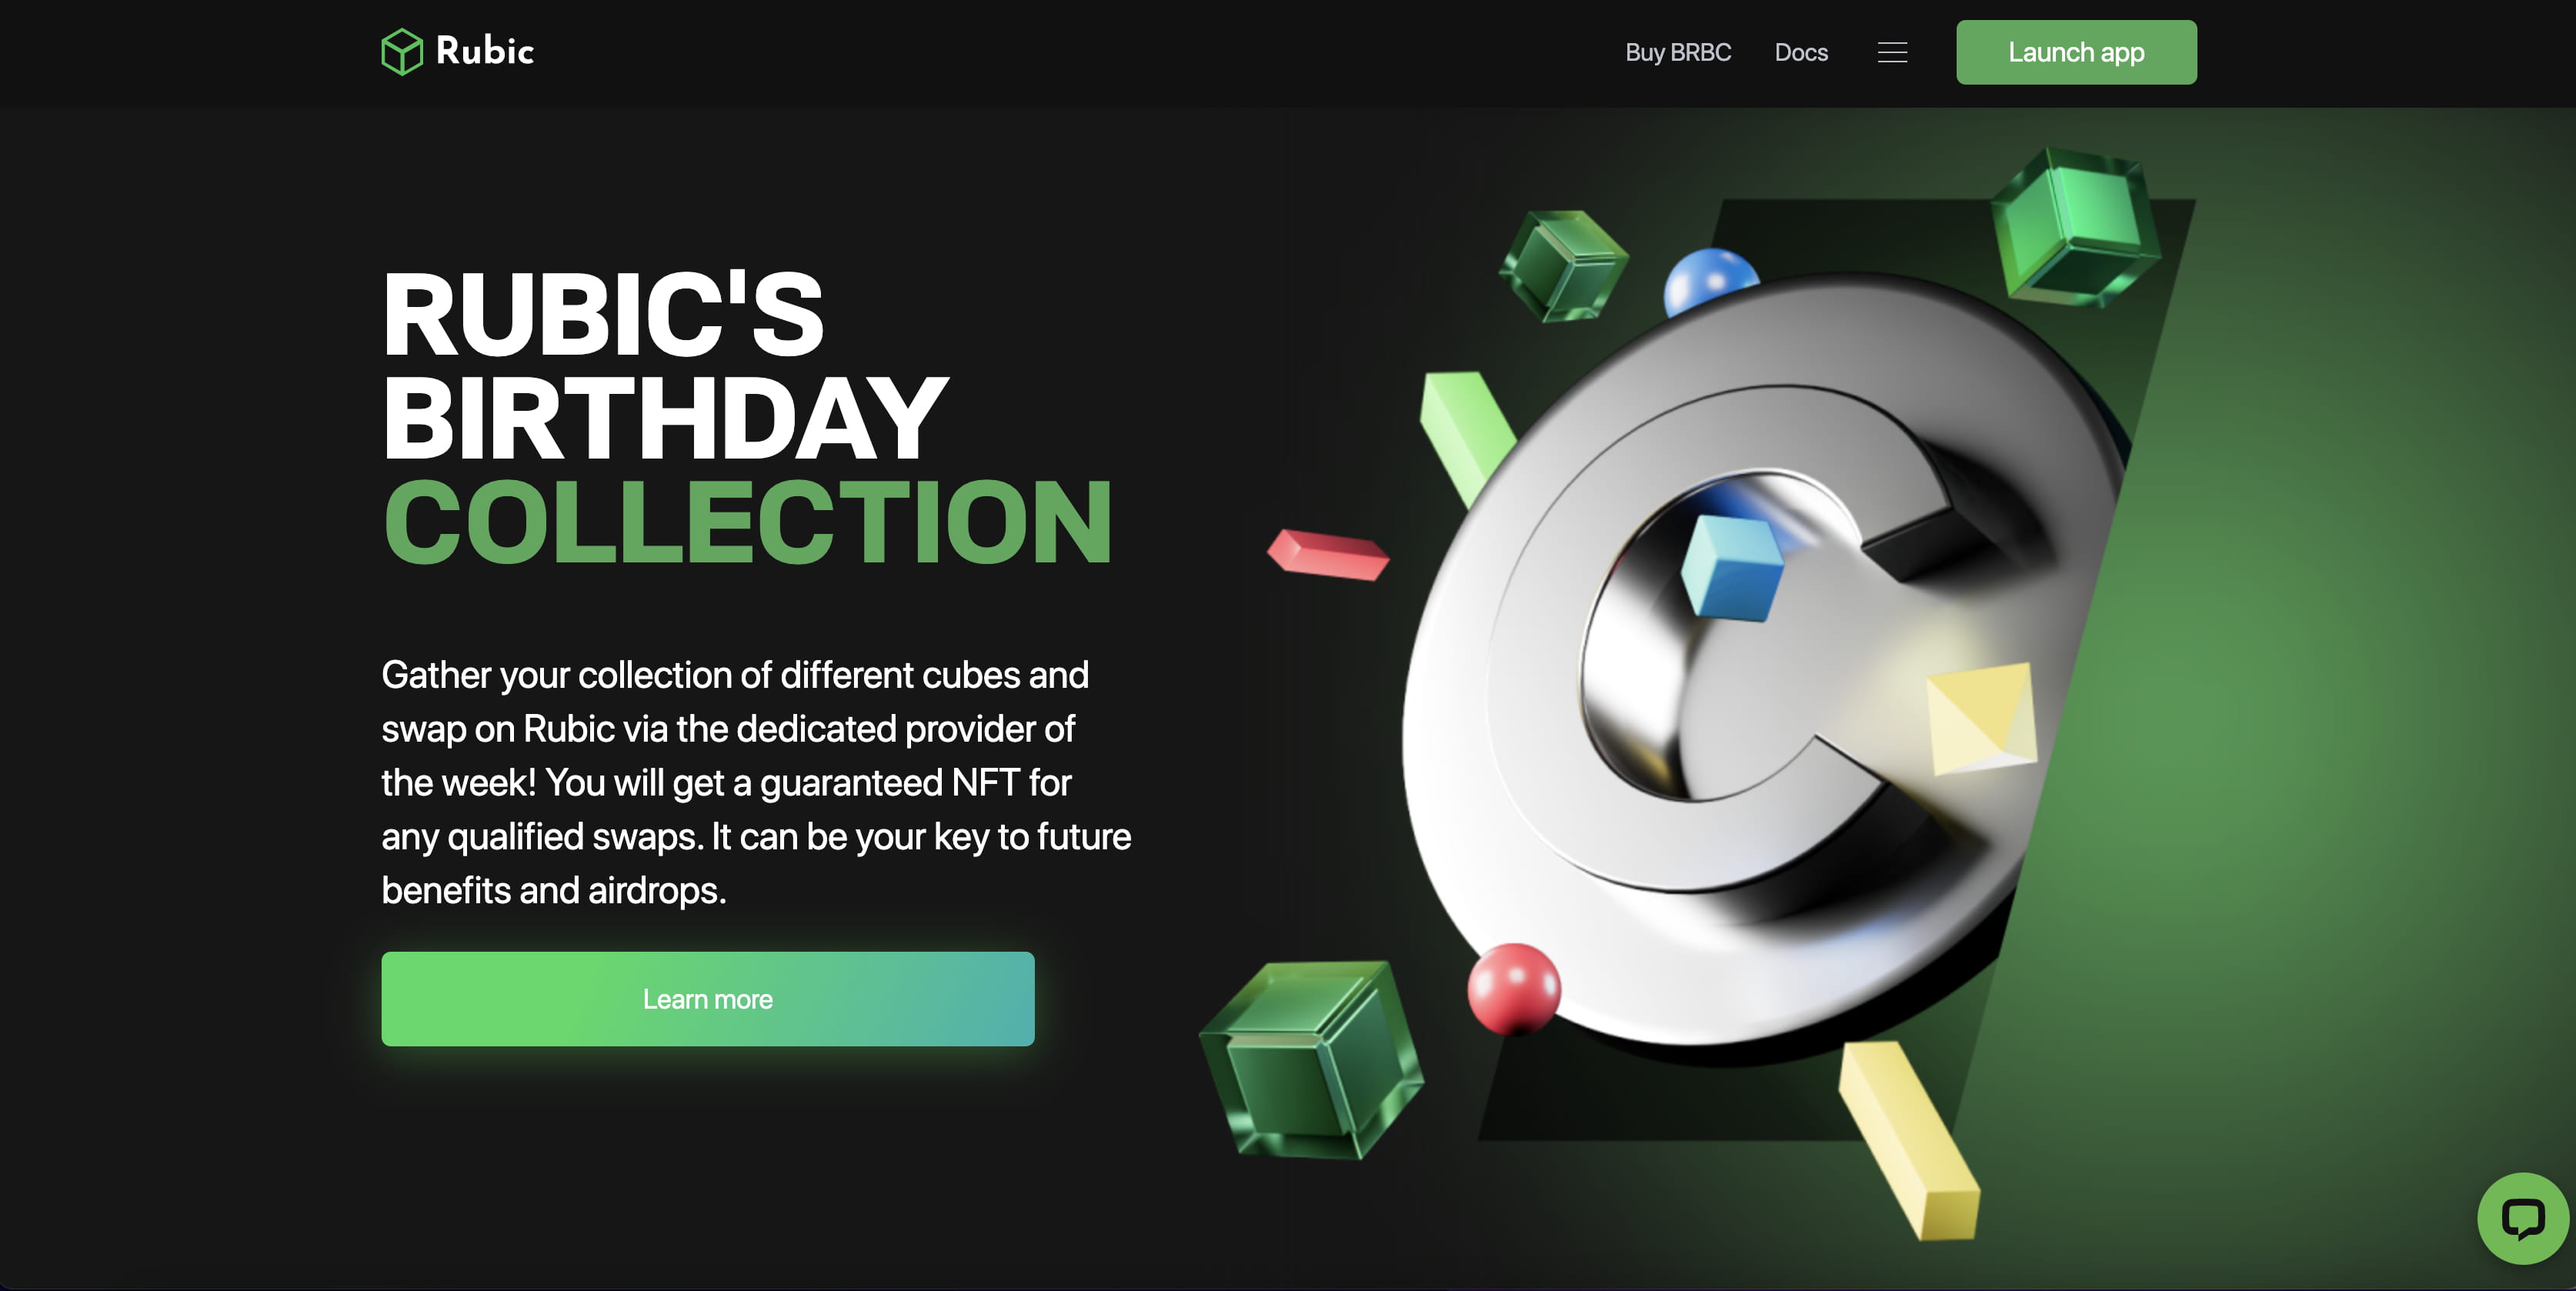
Task: Open the Docs navigation link
Action: pyautogui.click(x=1800, y=52)
